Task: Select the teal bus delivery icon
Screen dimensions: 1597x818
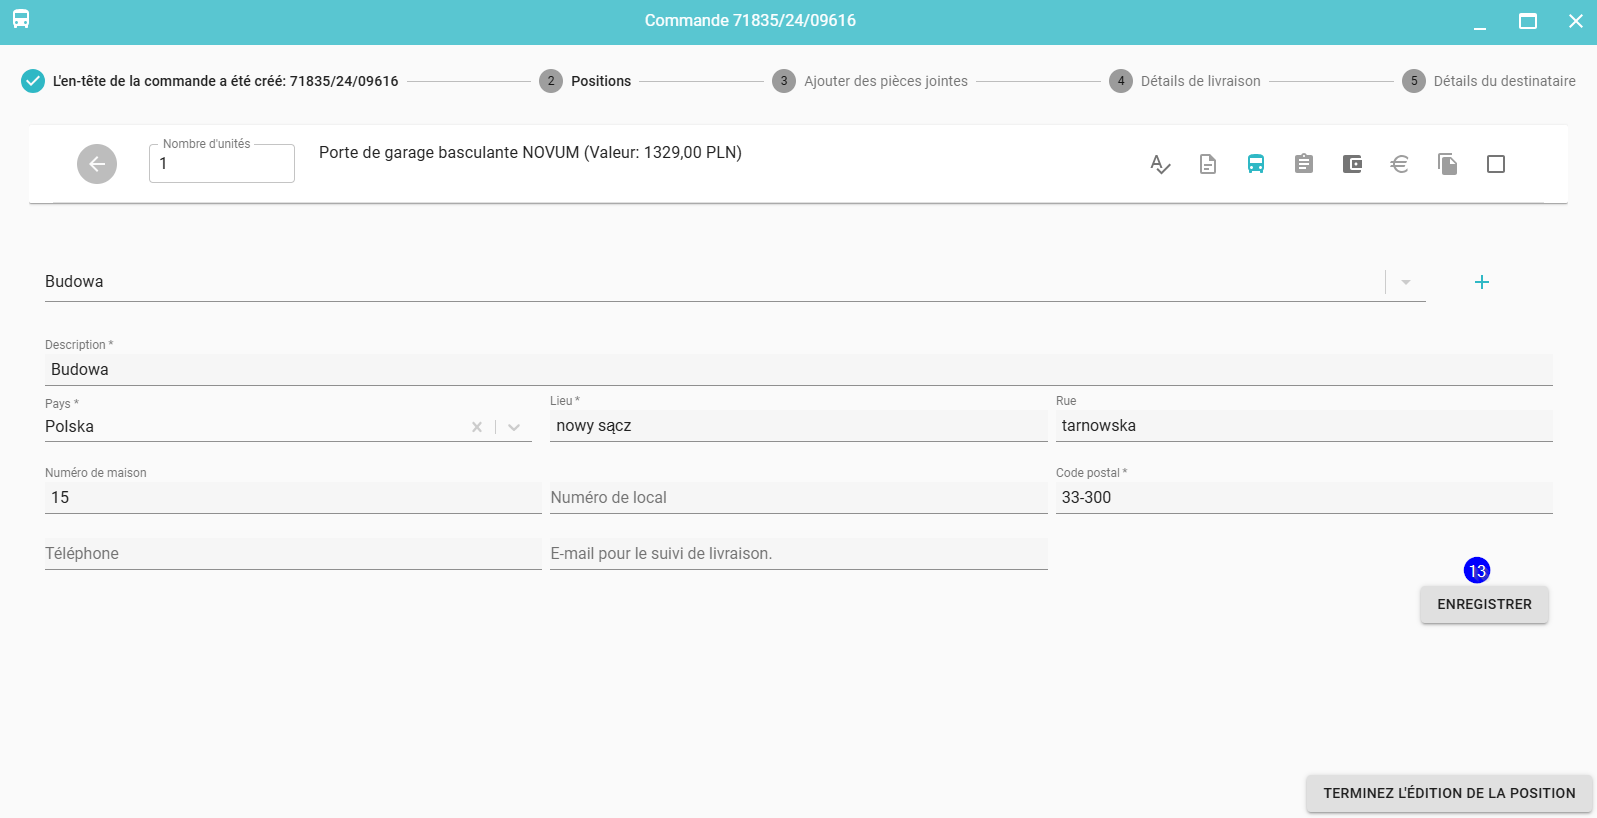Action: click(1256, 164)
